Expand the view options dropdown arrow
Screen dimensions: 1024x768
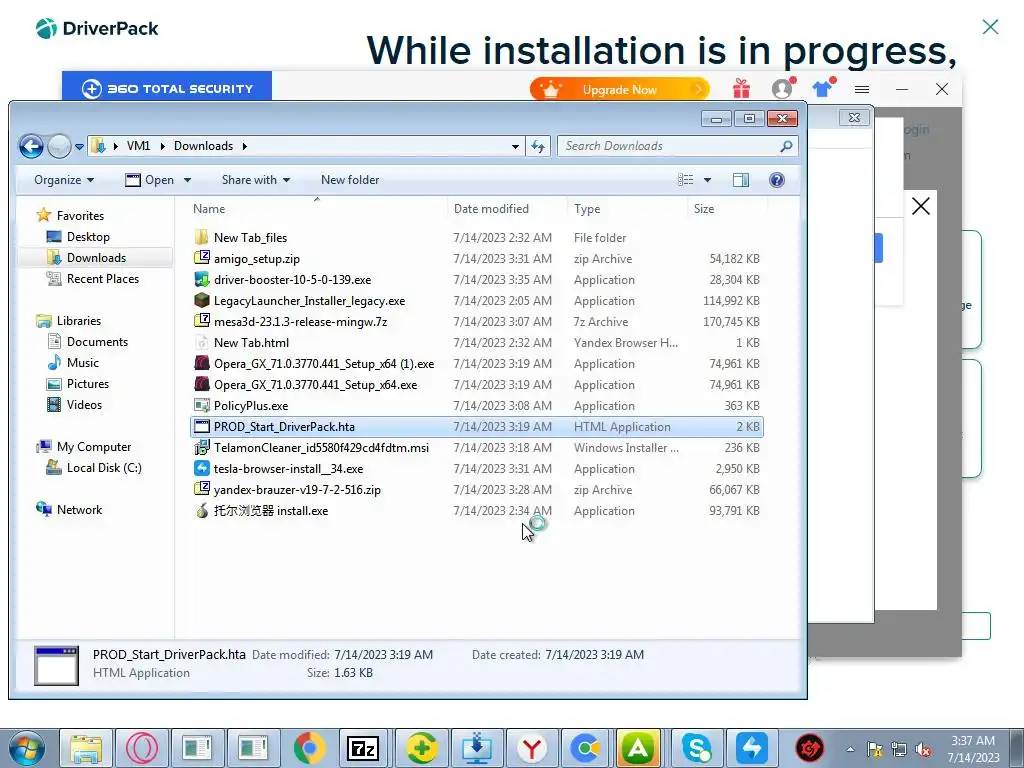tap(707, 180)
